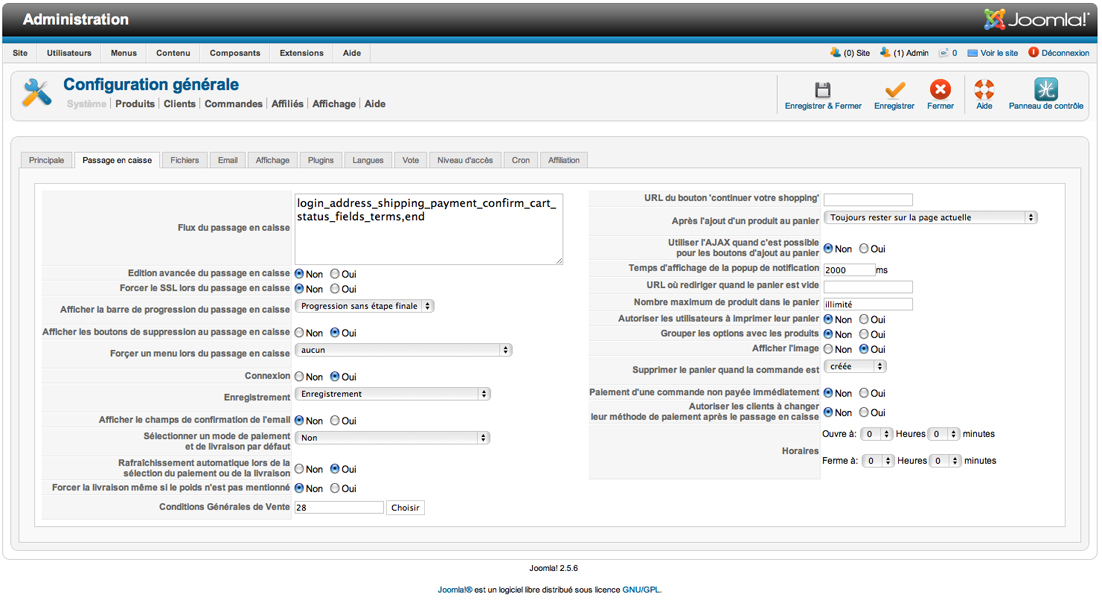
Task: Select Oui for Edition avancée du passage en caisse
Action: click(x=335, y=273)
